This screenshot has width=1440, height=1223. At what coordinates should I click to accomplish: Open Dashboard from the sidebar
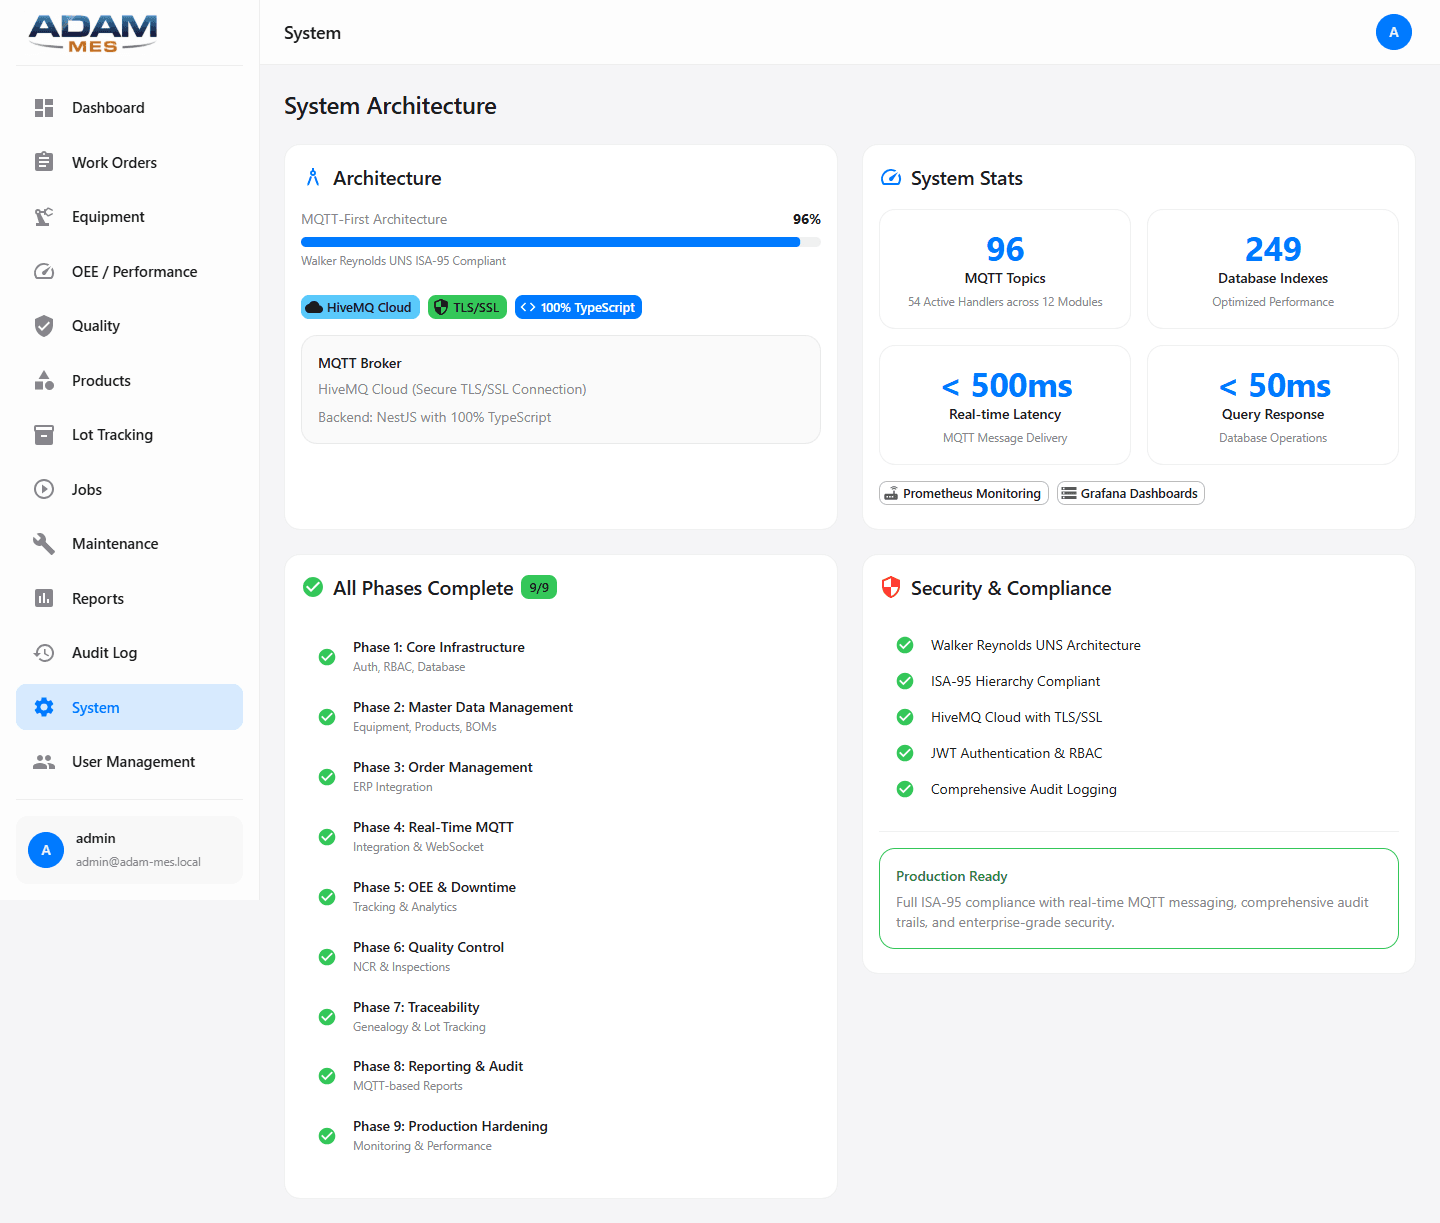click(108, 107)
